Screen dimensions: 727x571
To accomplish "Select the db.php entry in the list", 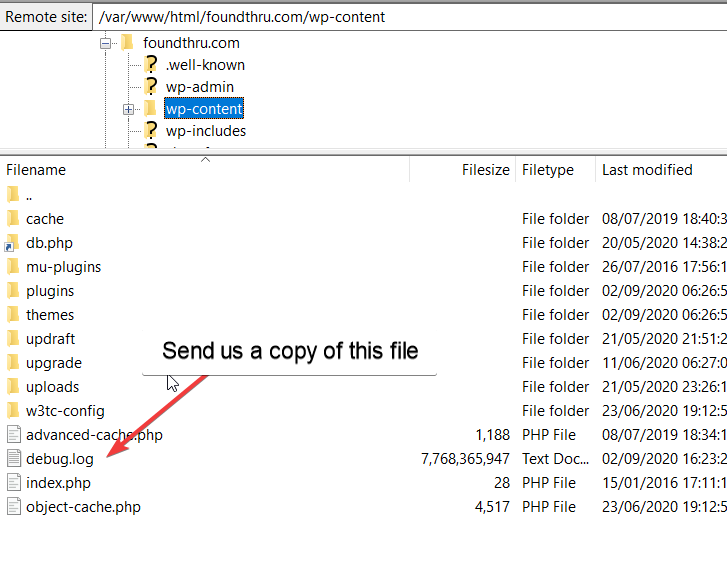I will pos(364,243).
